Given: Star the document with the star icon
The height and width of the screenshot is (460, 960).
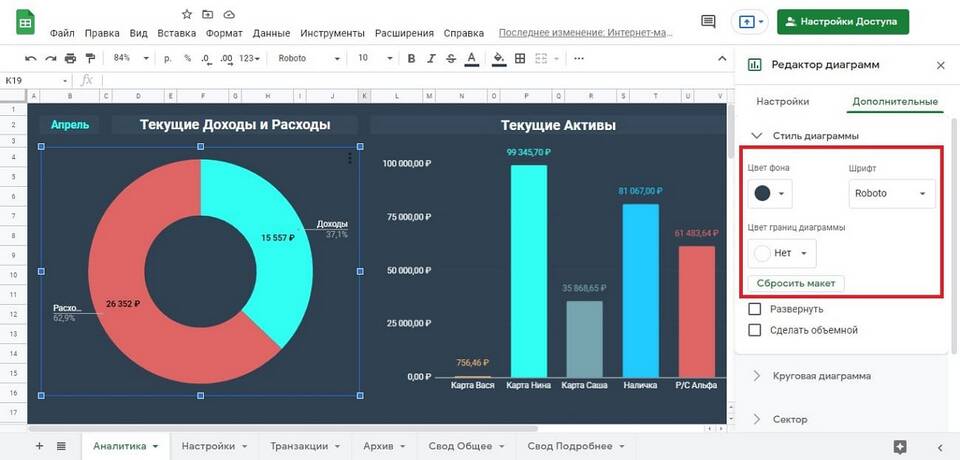Looking at the screenshot, I should (x=186, y=14).
